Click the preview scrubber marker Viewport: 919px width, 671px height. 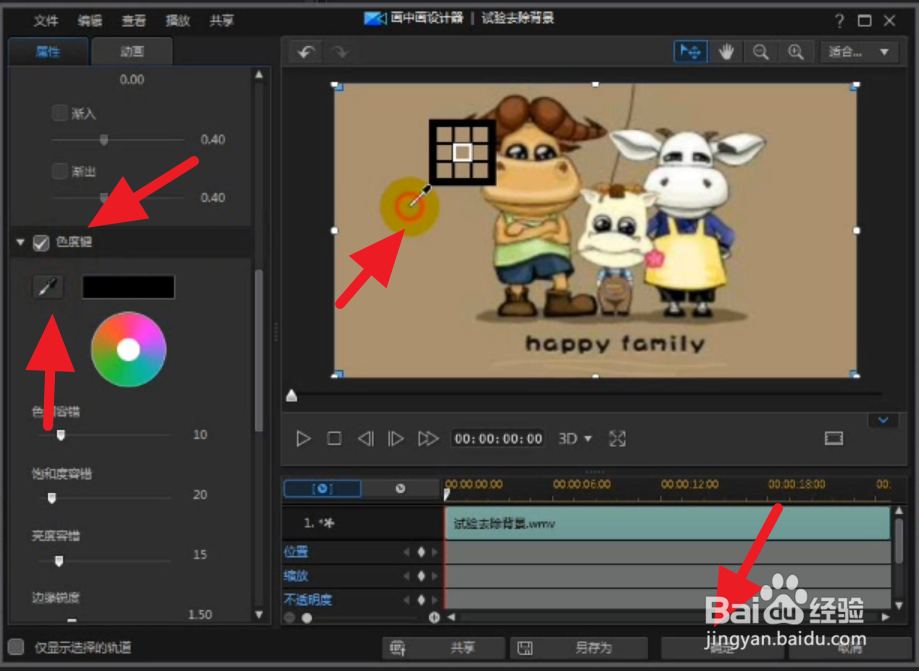tap(291, 396)
